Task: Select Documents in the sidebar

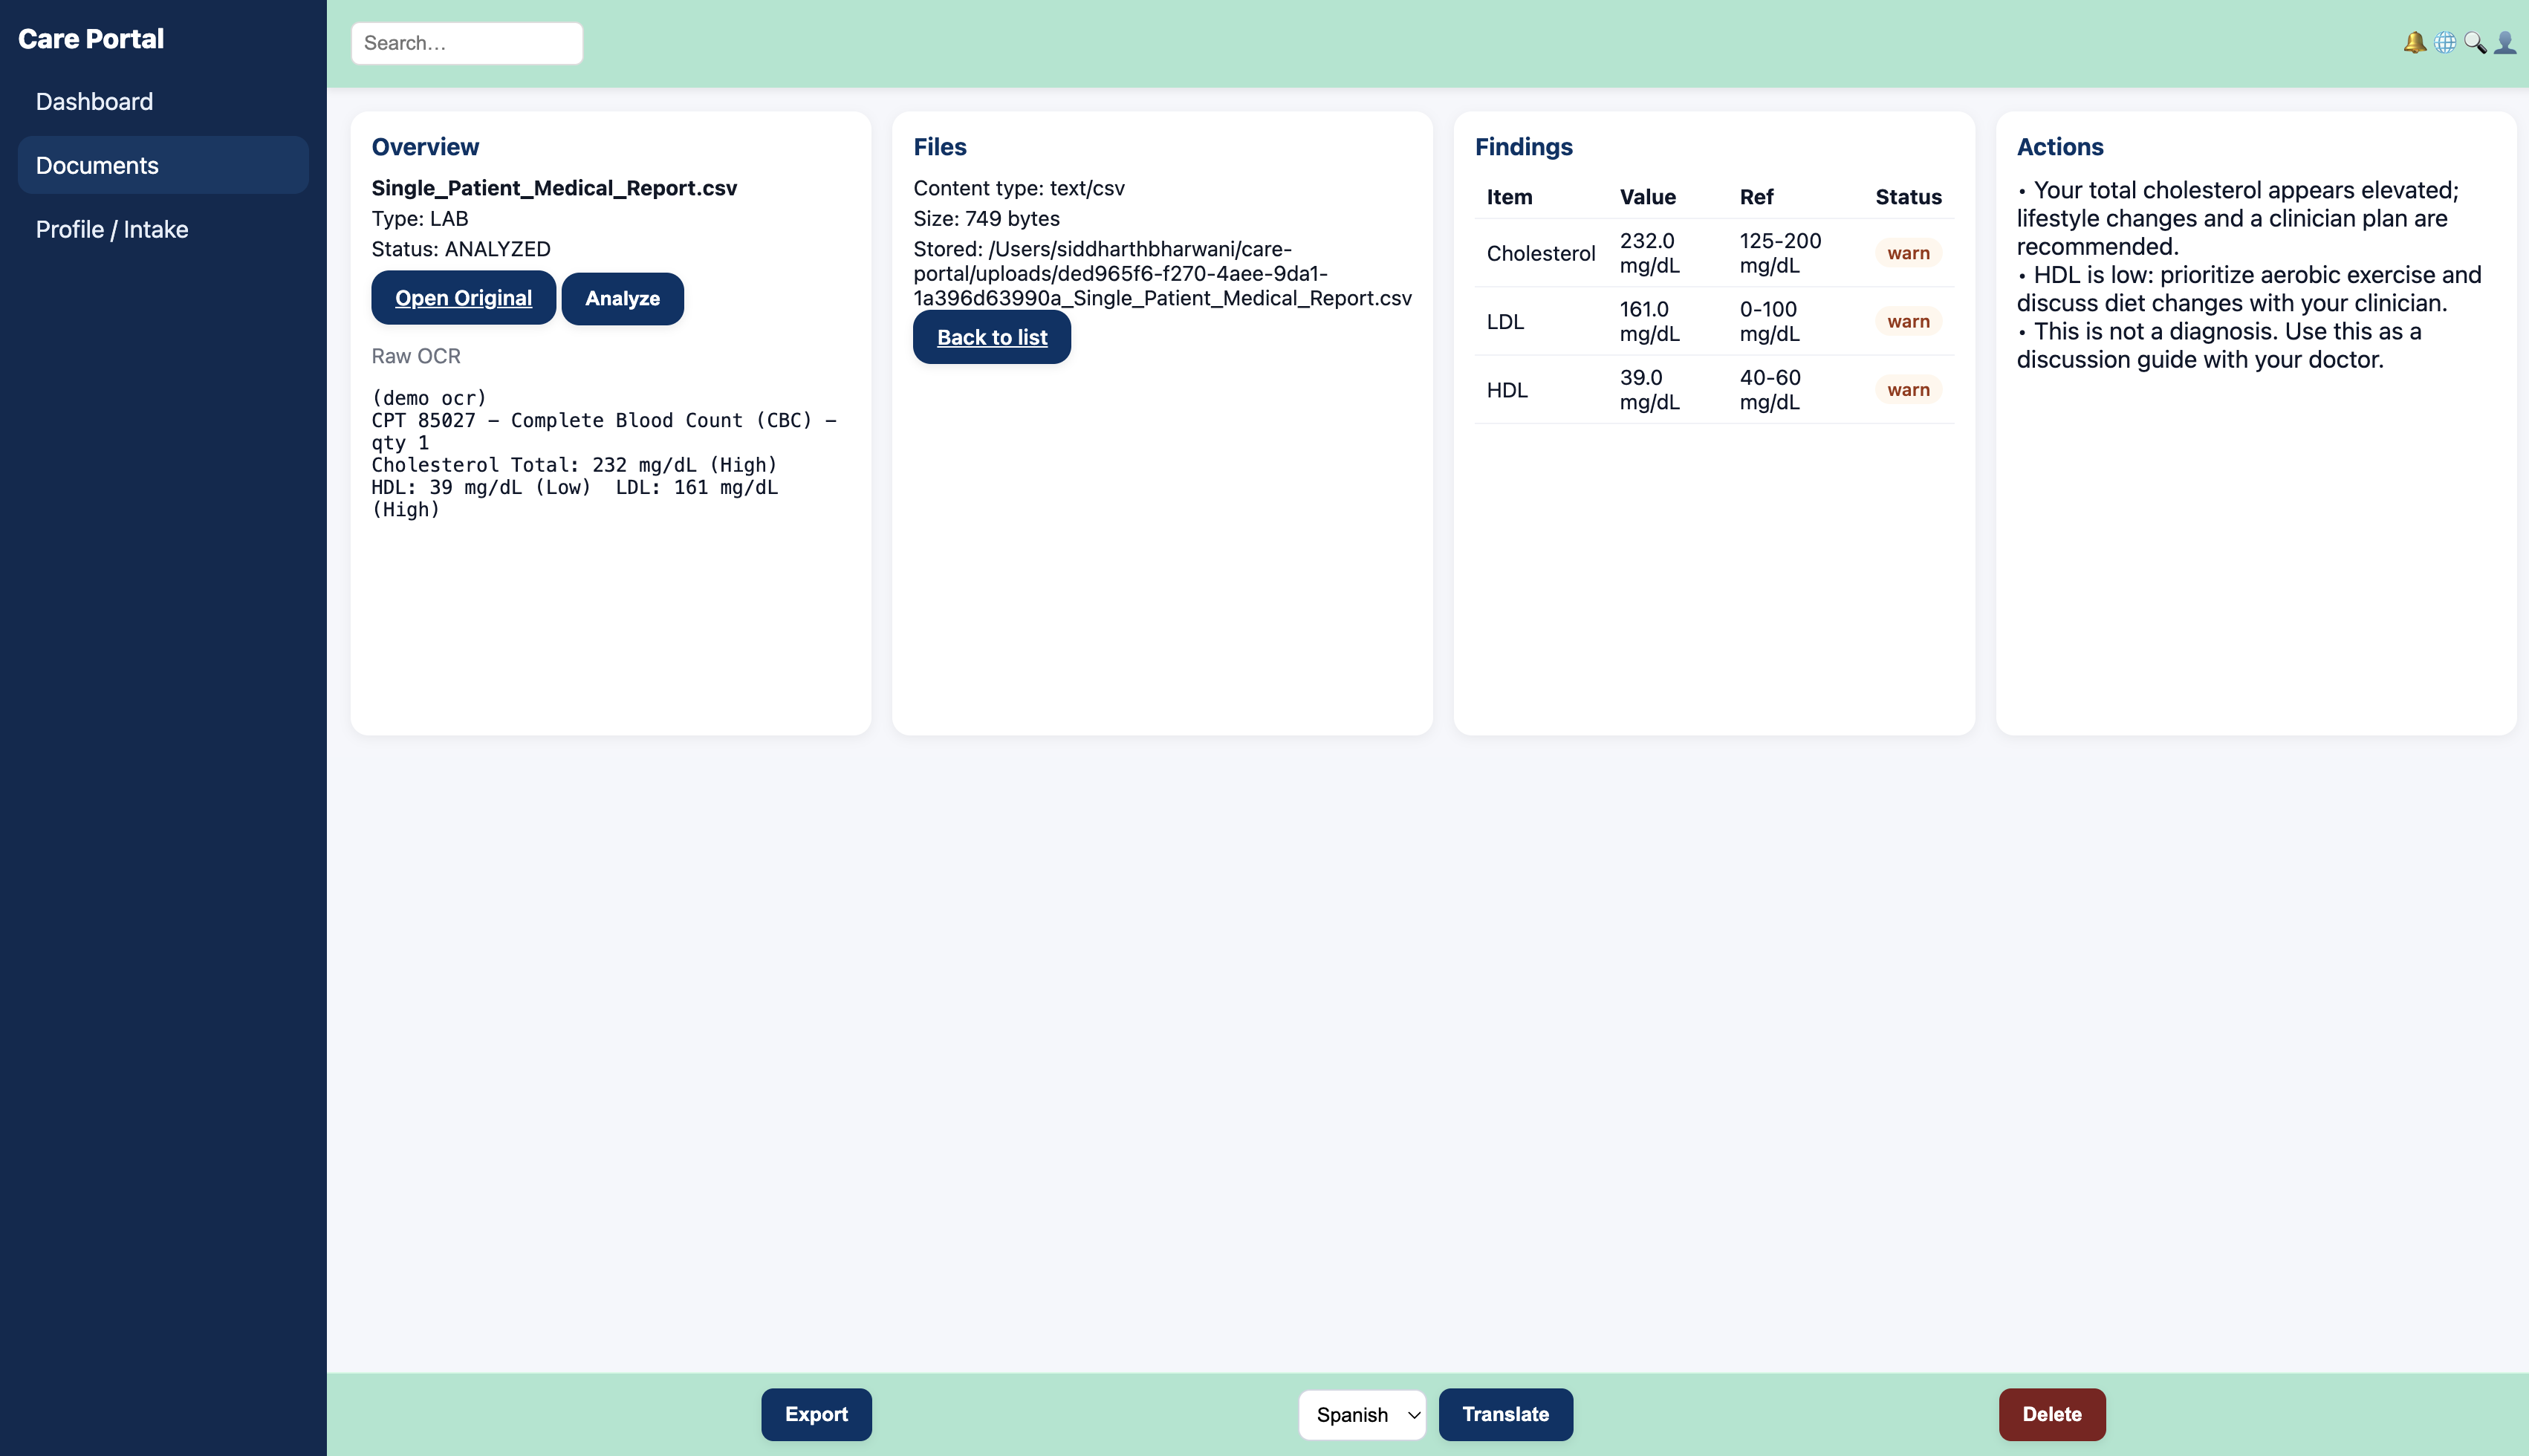Action: [97, 165]
